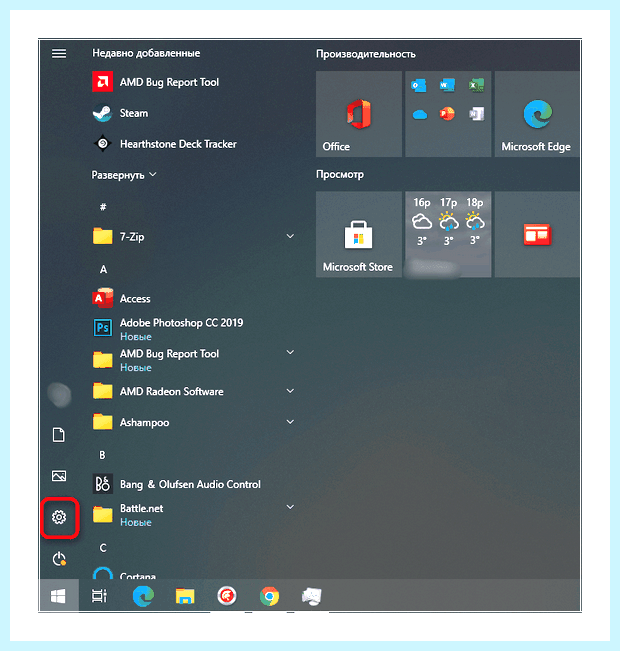Click the Производительность group title

coord(365,54)
